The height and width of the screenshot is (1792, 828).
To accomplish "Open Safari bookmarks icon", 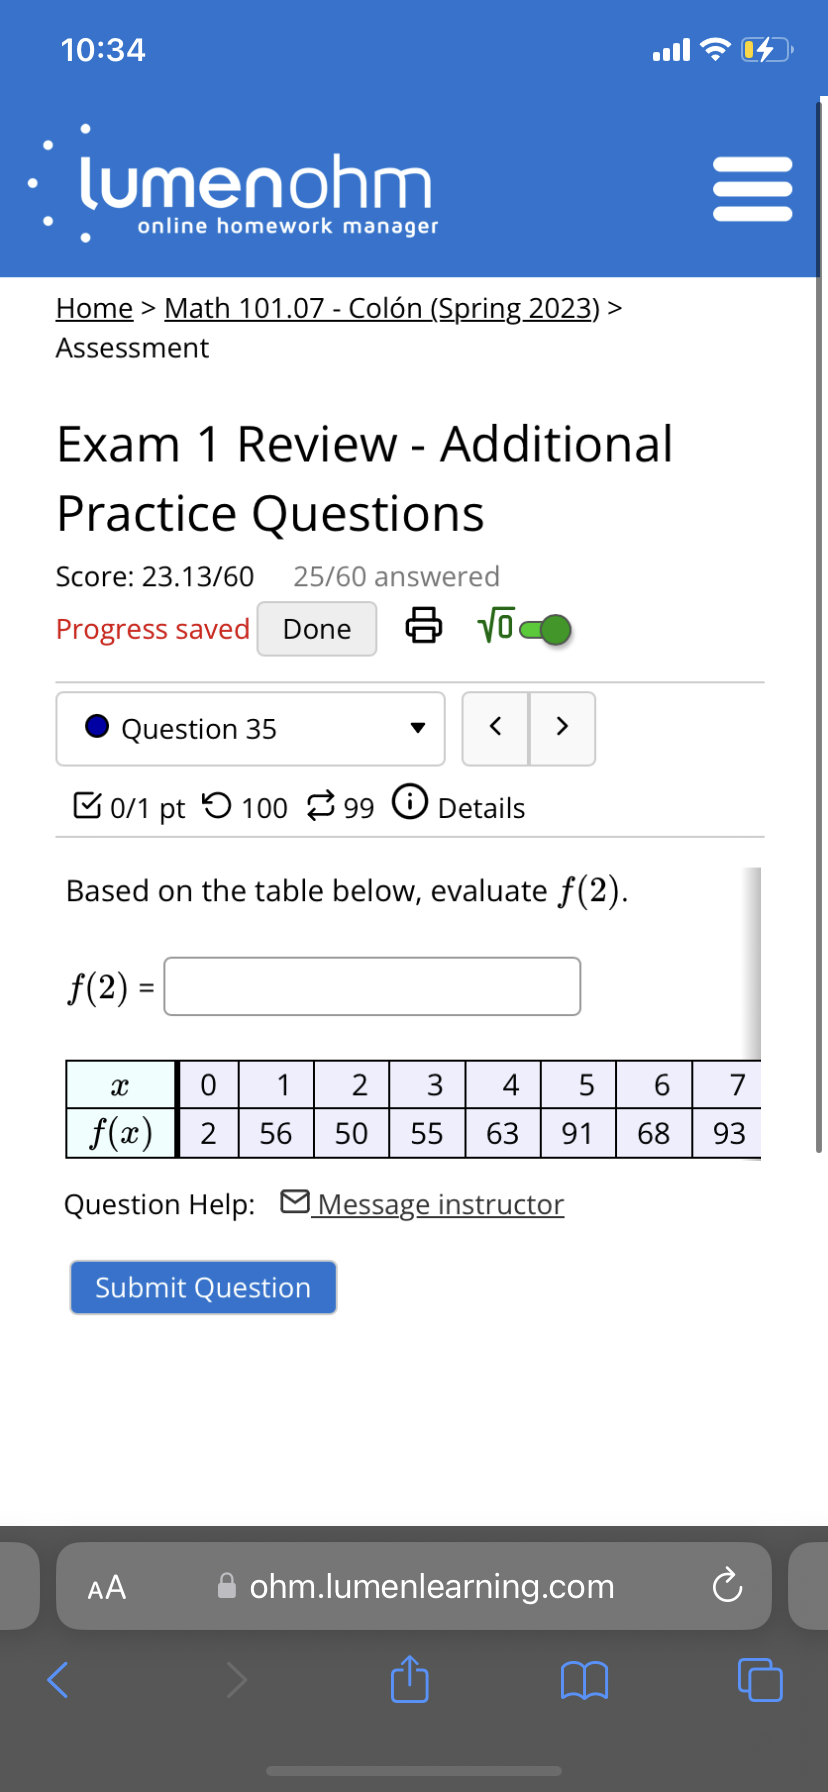I will tap(585, 1681).
